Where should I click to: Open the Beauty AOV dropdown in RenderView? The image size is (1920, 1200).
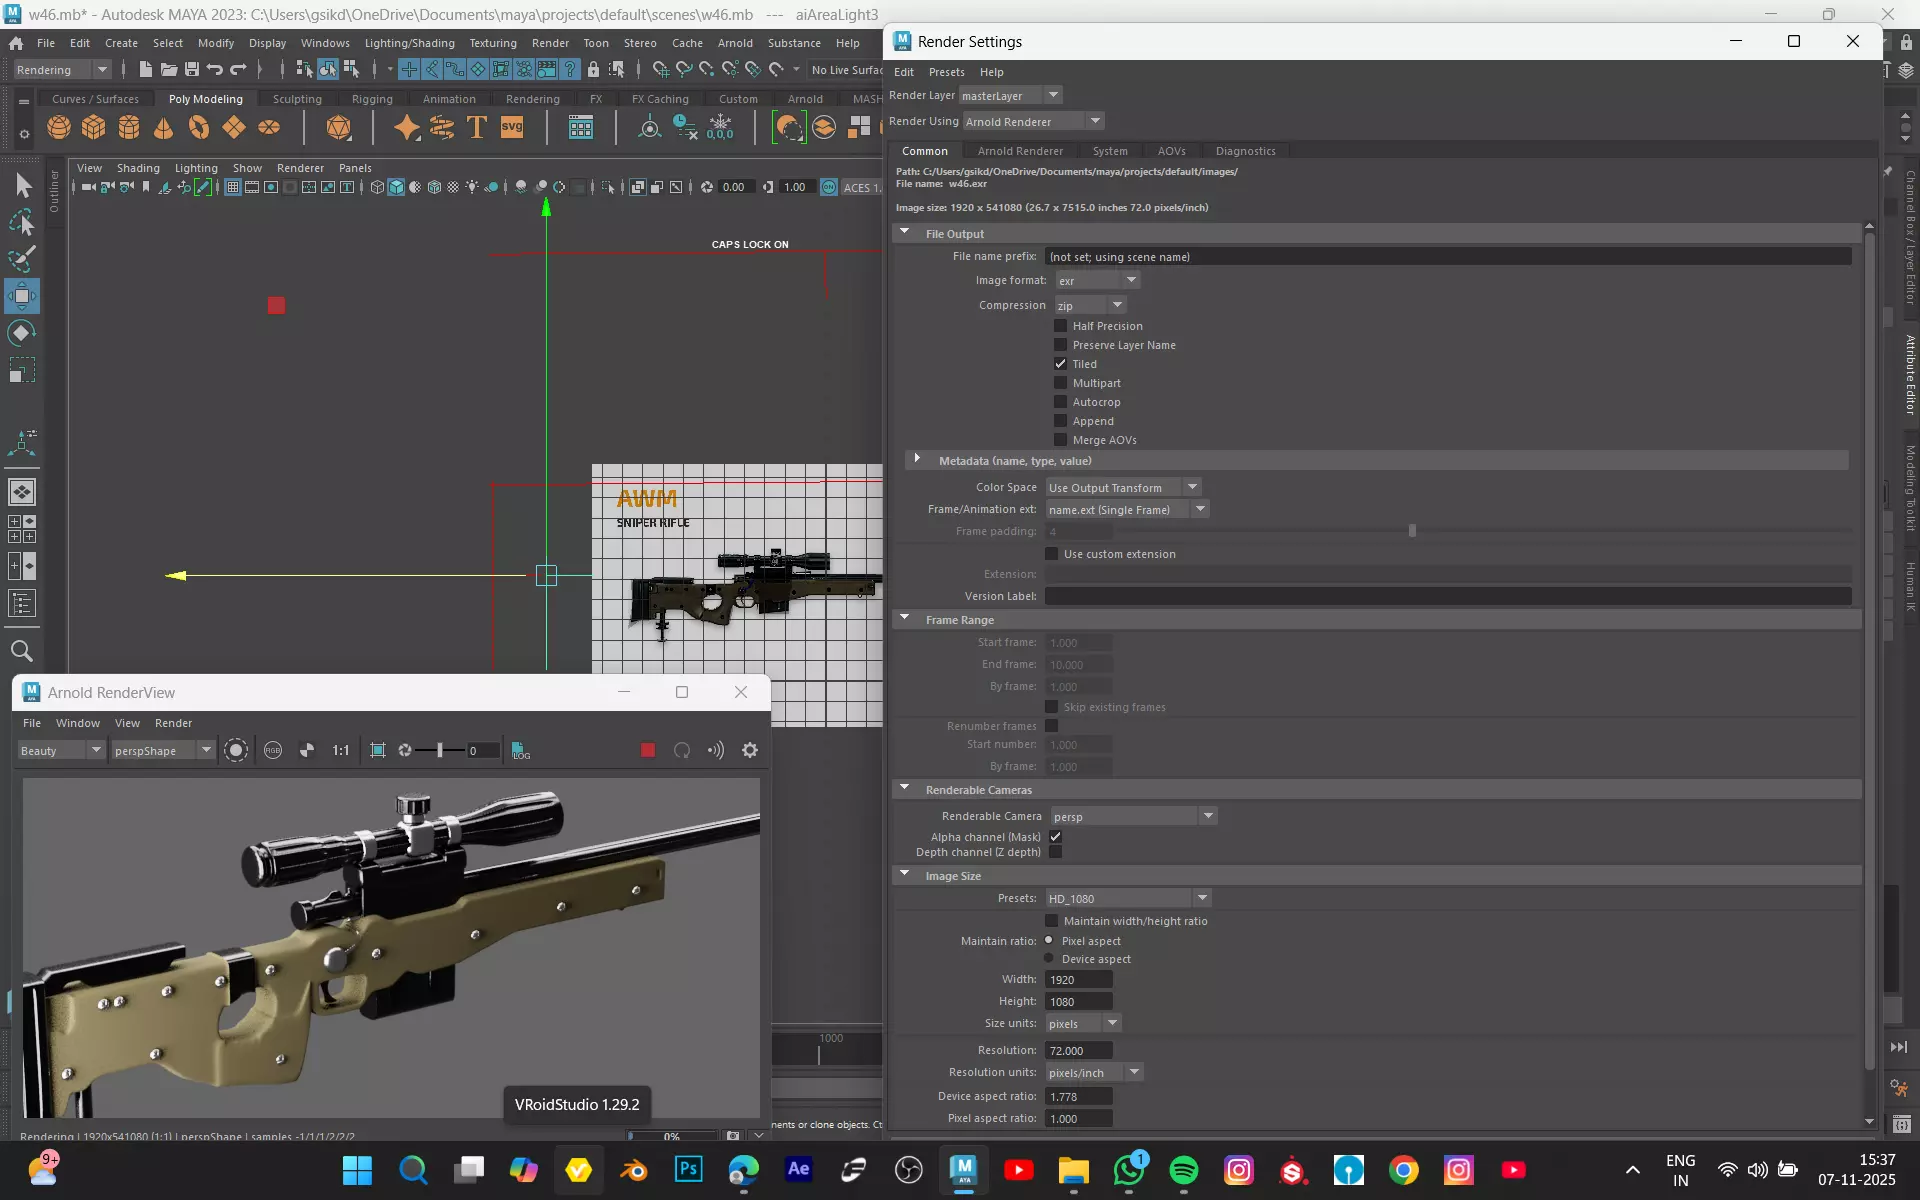tap(60, 751)
